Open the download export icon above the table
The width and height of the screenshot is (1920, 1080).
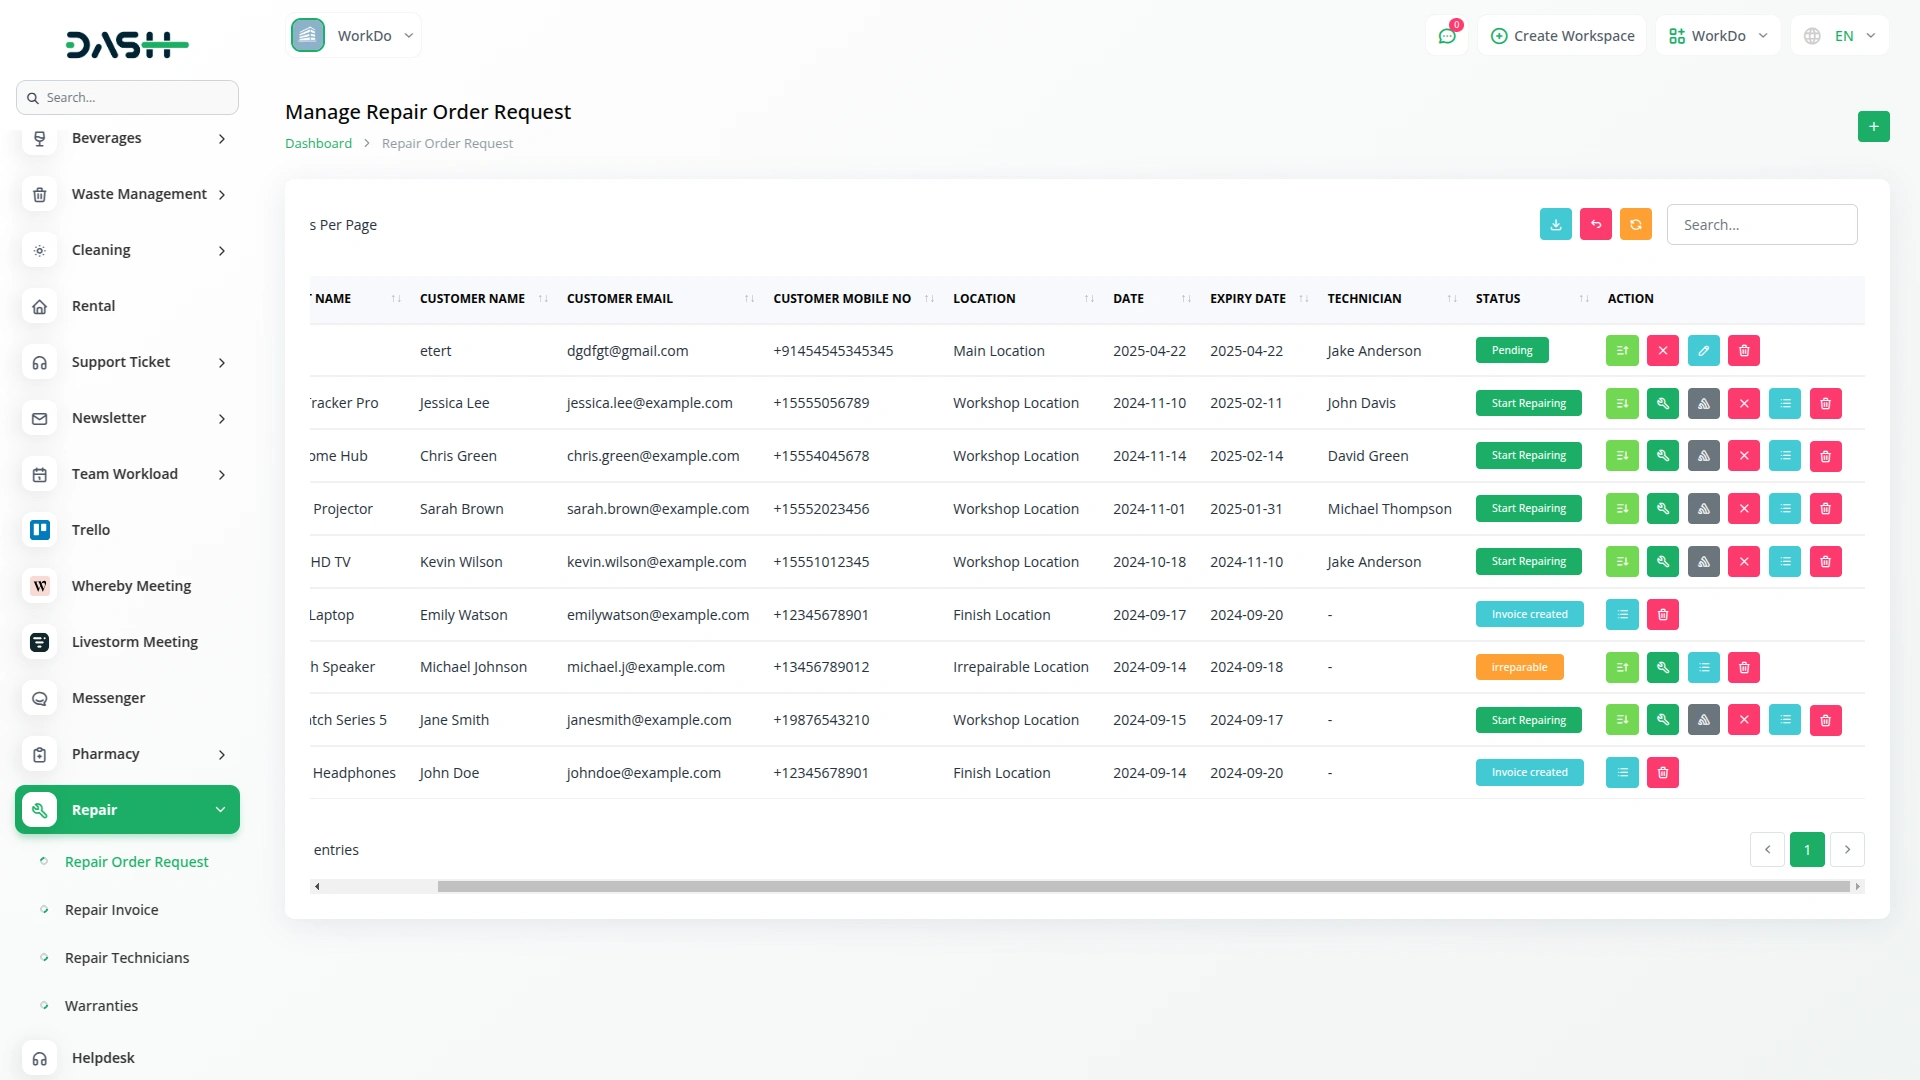(1555, 224)
